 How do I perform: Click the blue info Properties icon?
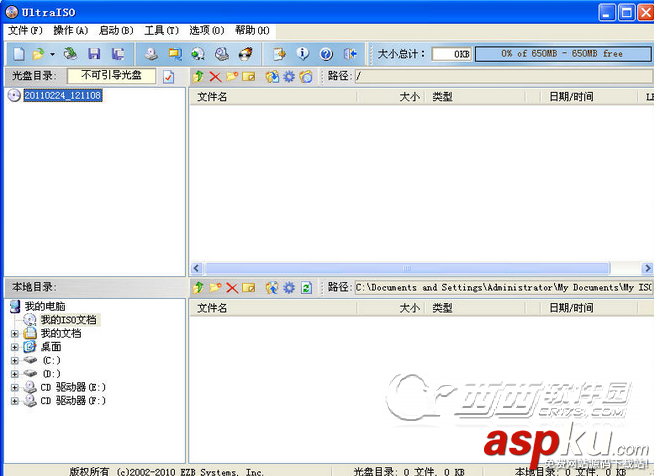[302, 54]
